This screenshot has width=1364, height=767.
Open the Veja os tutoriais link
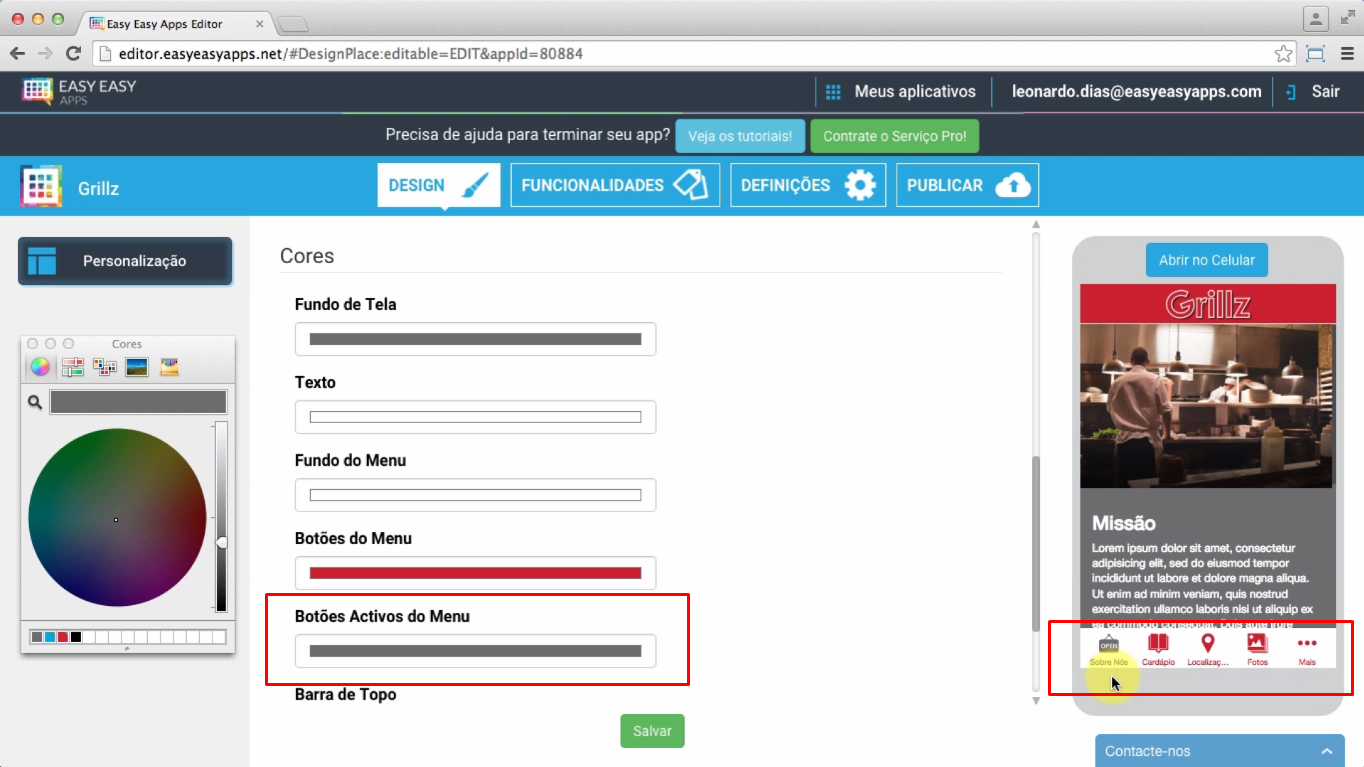[x=740, y=136]
